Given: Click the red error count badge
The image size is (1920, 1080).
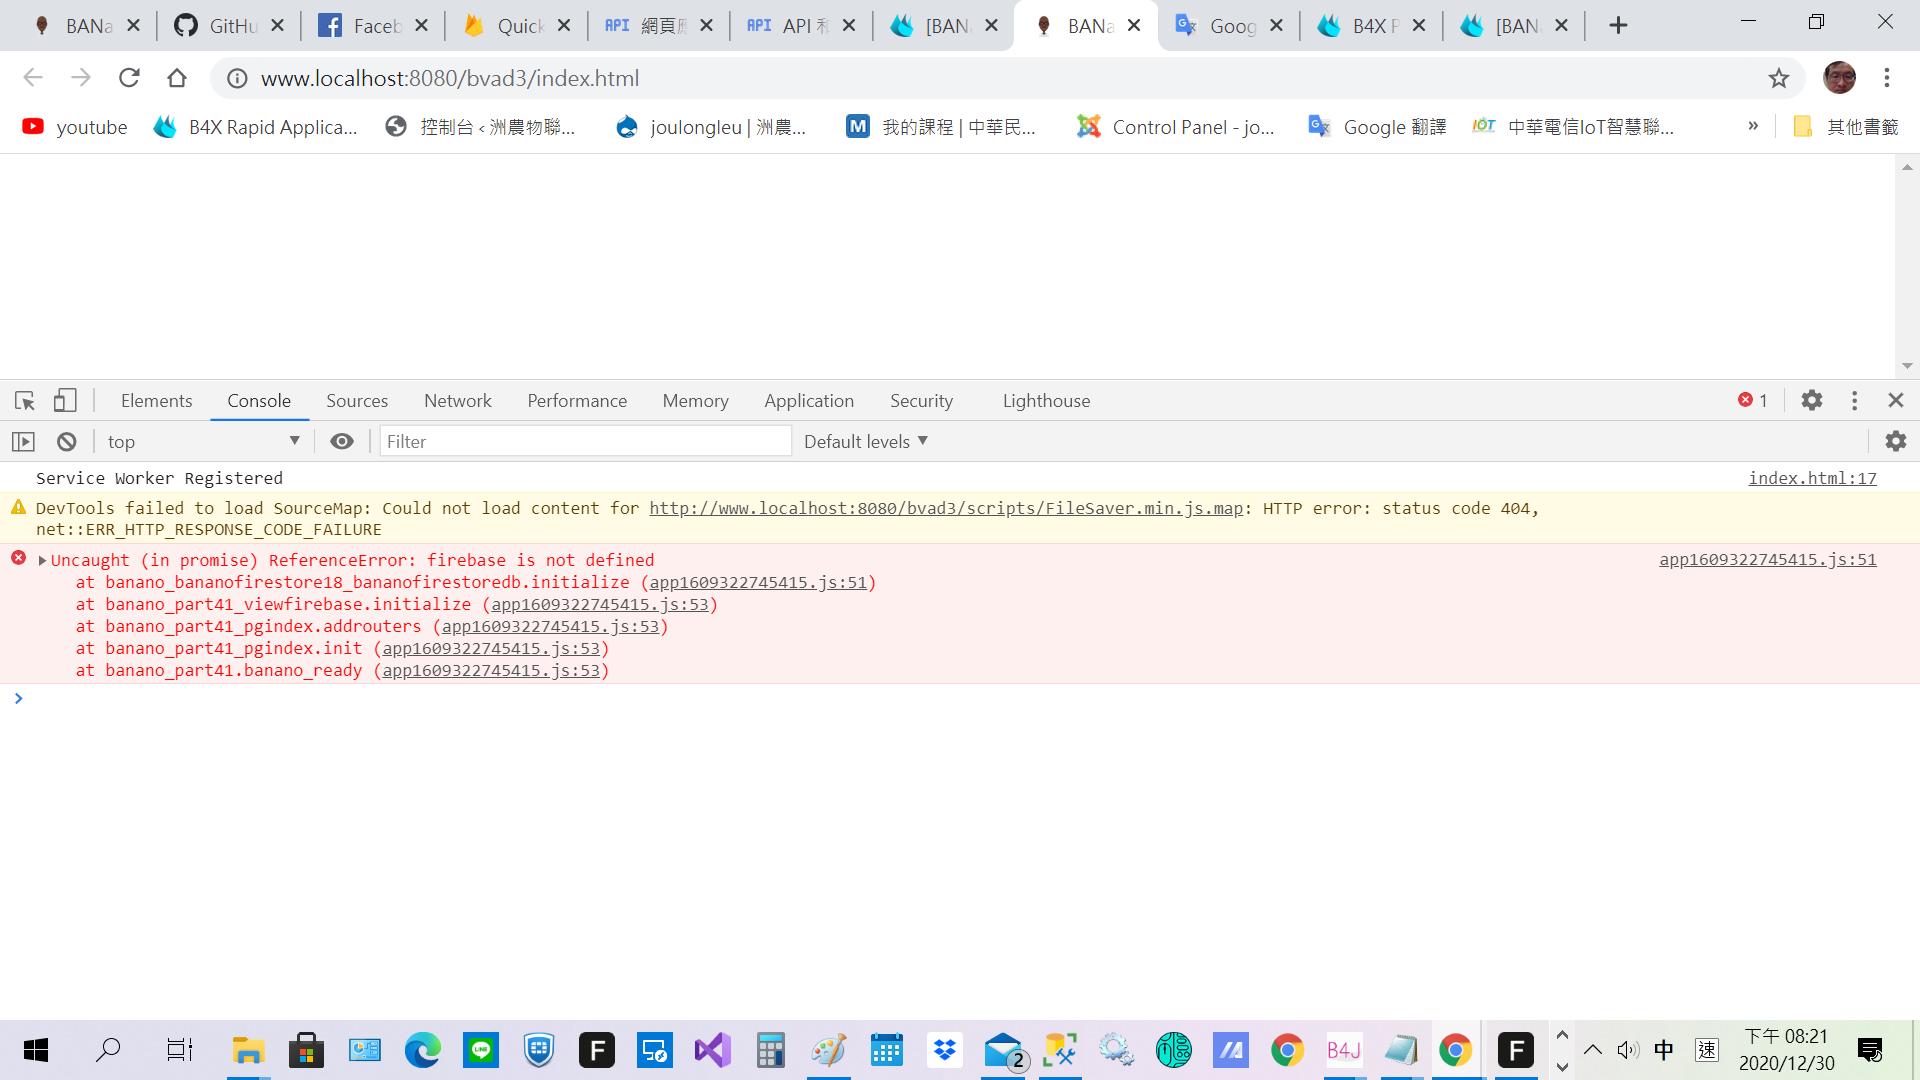Looking at the screenshot, I should click(x=1752, y=401).
